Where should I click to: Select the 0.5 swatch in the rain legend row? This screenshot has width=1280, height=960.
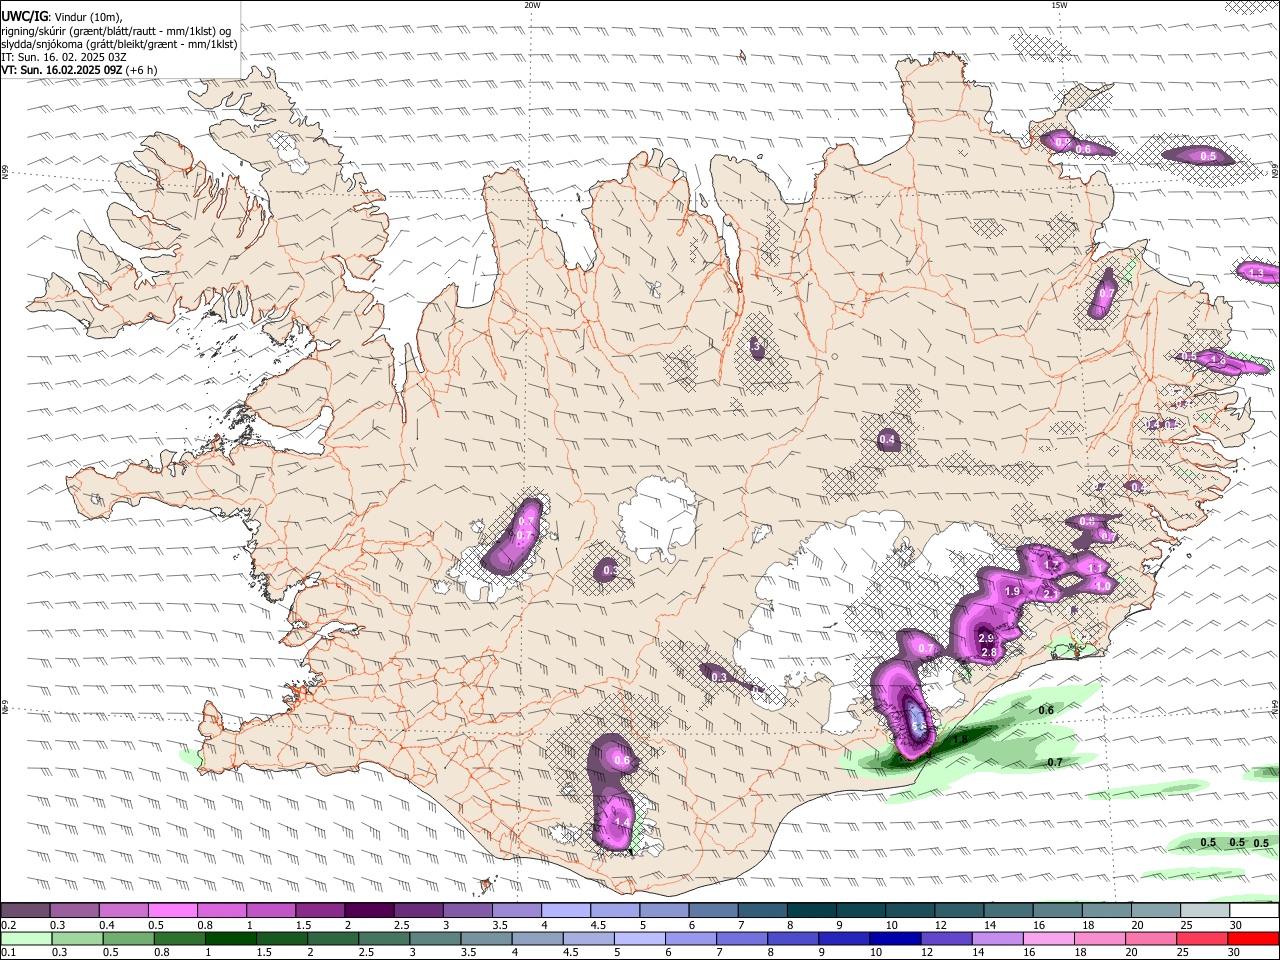point(128,938)
